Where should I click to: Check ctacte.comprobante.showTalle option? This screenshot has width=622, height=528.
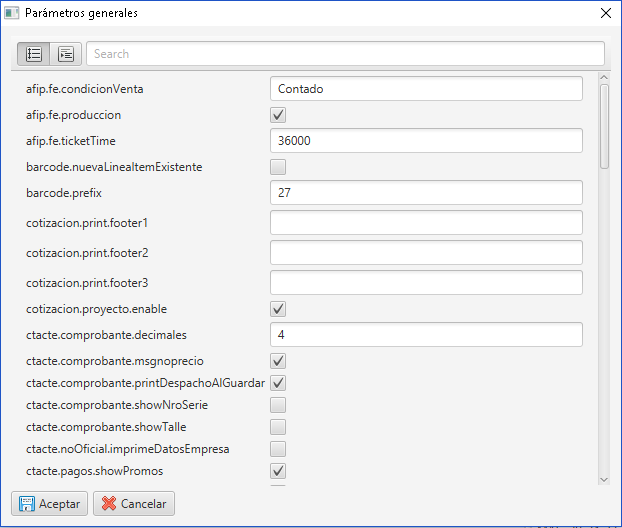[278, 427]
